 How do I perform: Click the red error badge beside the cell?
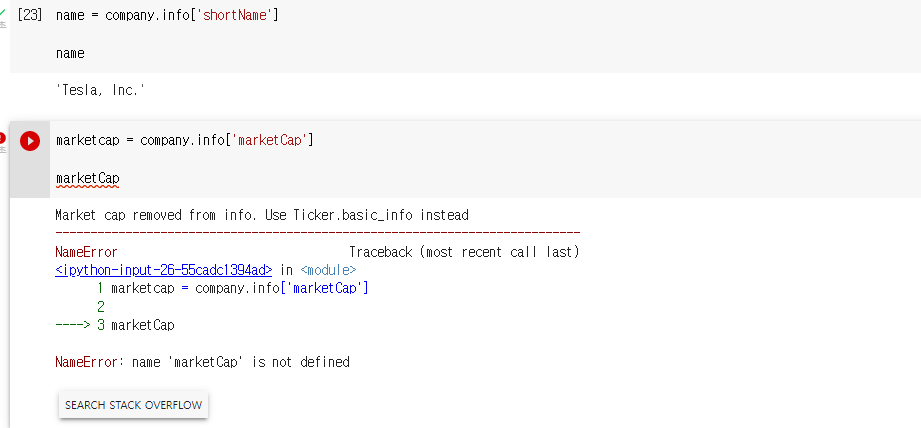coord(3,138)
